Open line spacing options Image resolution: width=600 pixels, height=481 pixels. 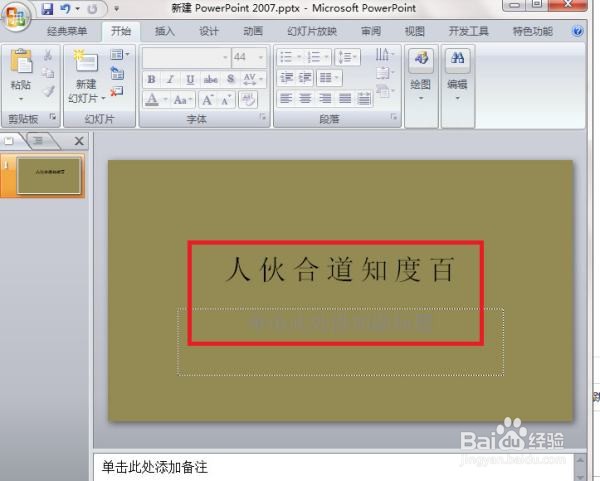(347, 57)
